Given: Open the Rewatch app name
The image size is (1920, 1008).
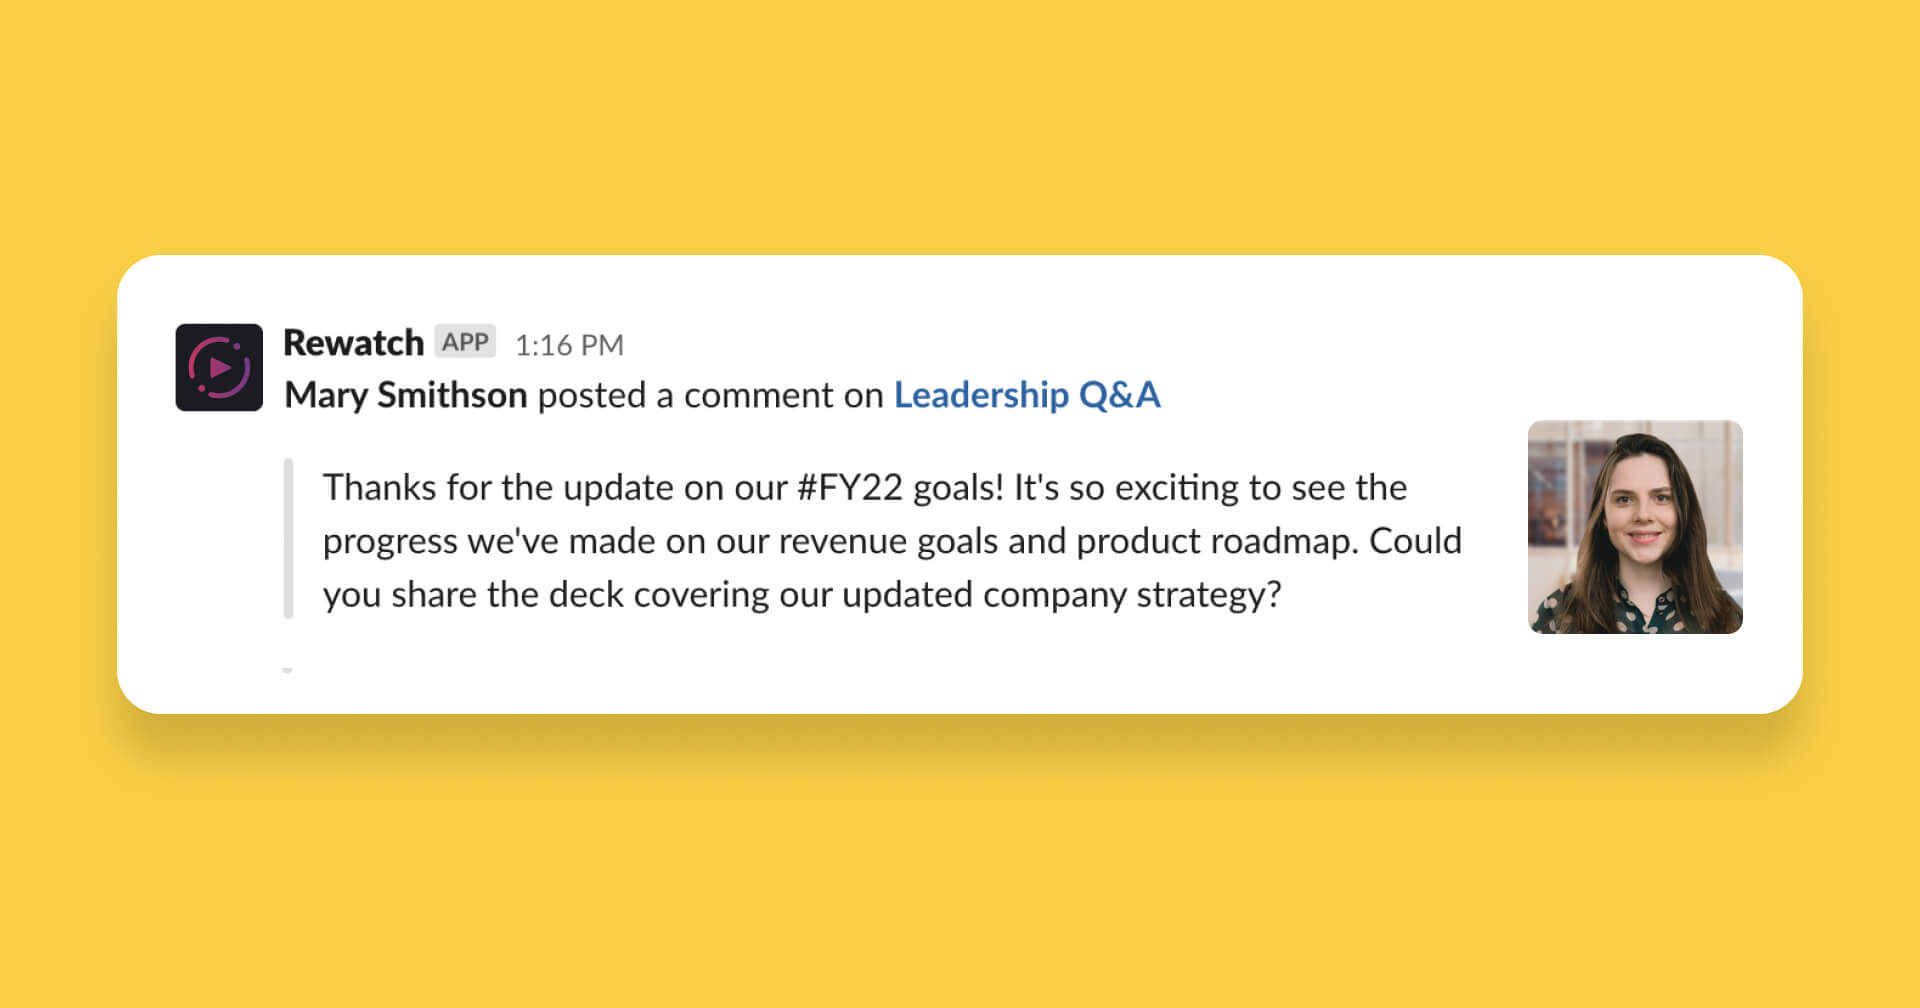Looking at the screenshot, I should pyautogui.click(x=353, y=343).
